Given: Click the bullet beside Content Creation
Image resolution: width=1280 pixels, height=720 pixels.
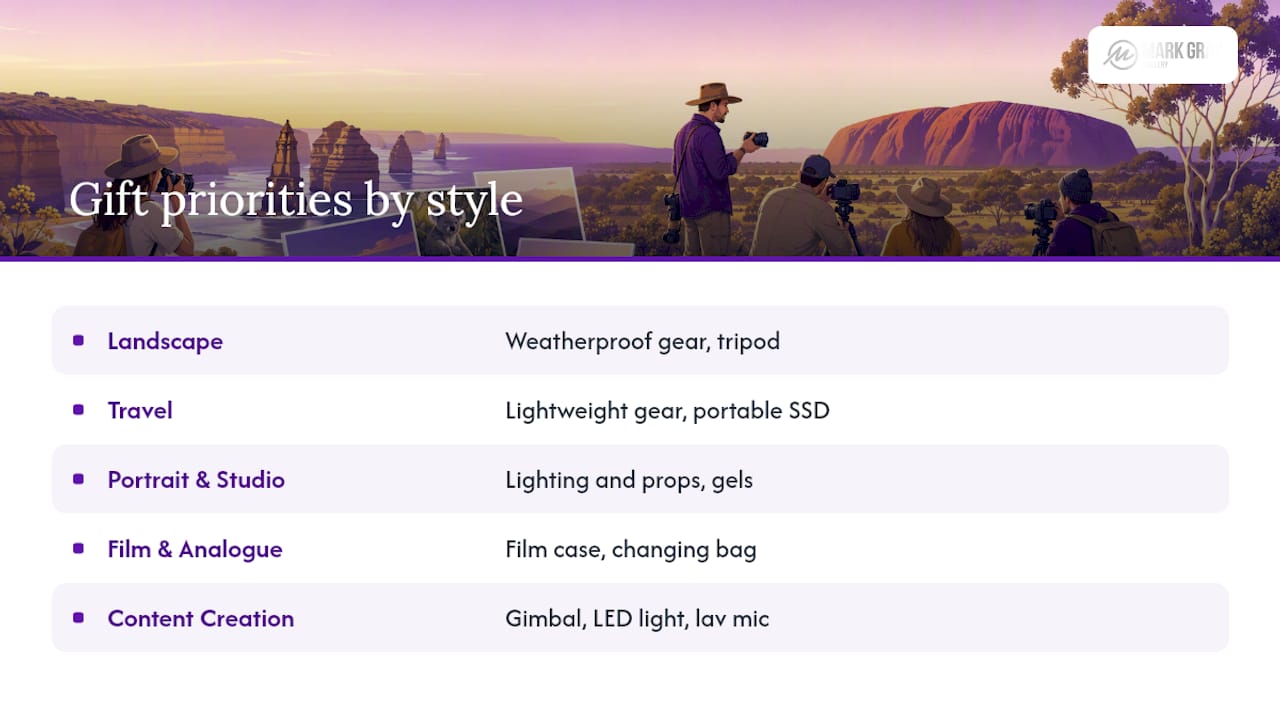Looking at the screenshot, I should (x=78, y=618).
